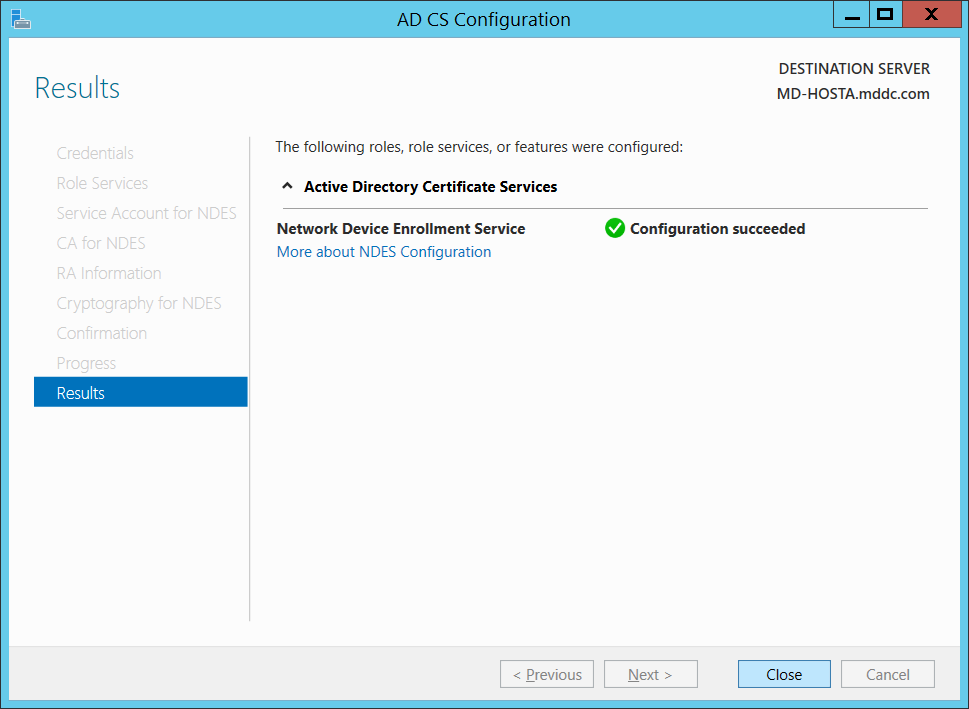Click the Credentials step in the wizard sidebar
969x709 pixels.
click(x=95, y=152)
